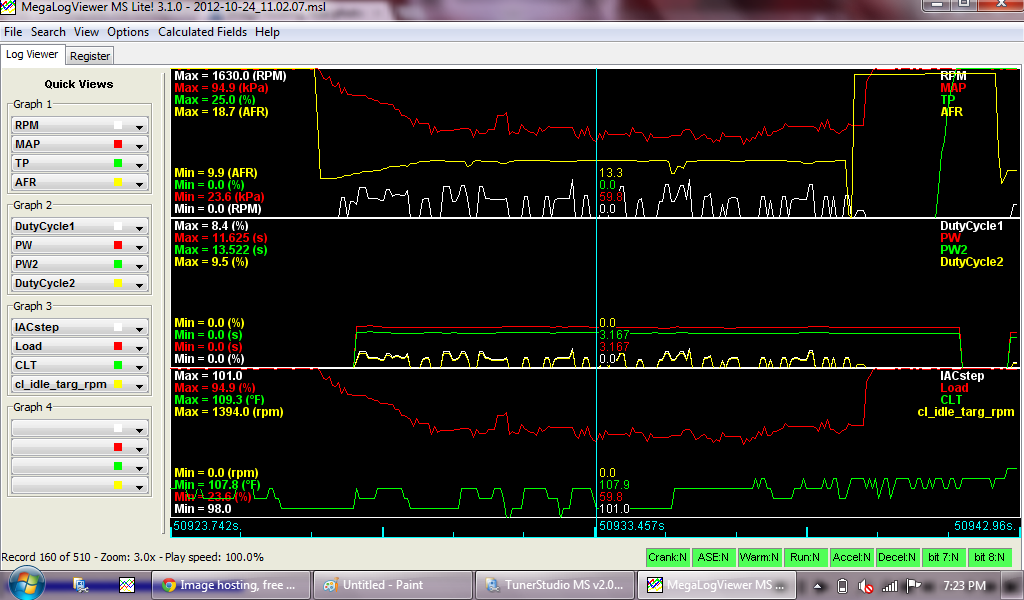Click the Warm:N status indicator
This screenshot has height=600, width=1024.
759,557
